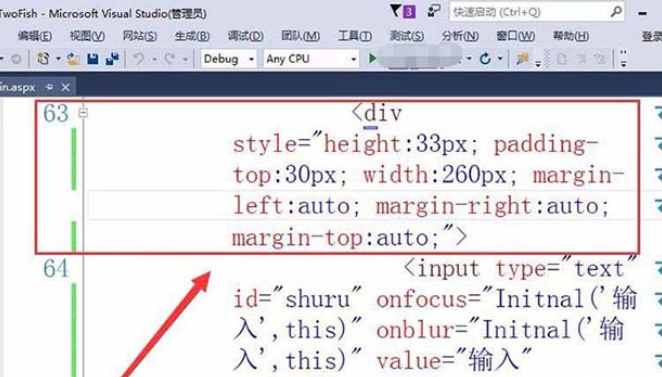Click the Redo arrow icon
The height and width of the screenshot is (377, 662).
(x=170, y=59)
